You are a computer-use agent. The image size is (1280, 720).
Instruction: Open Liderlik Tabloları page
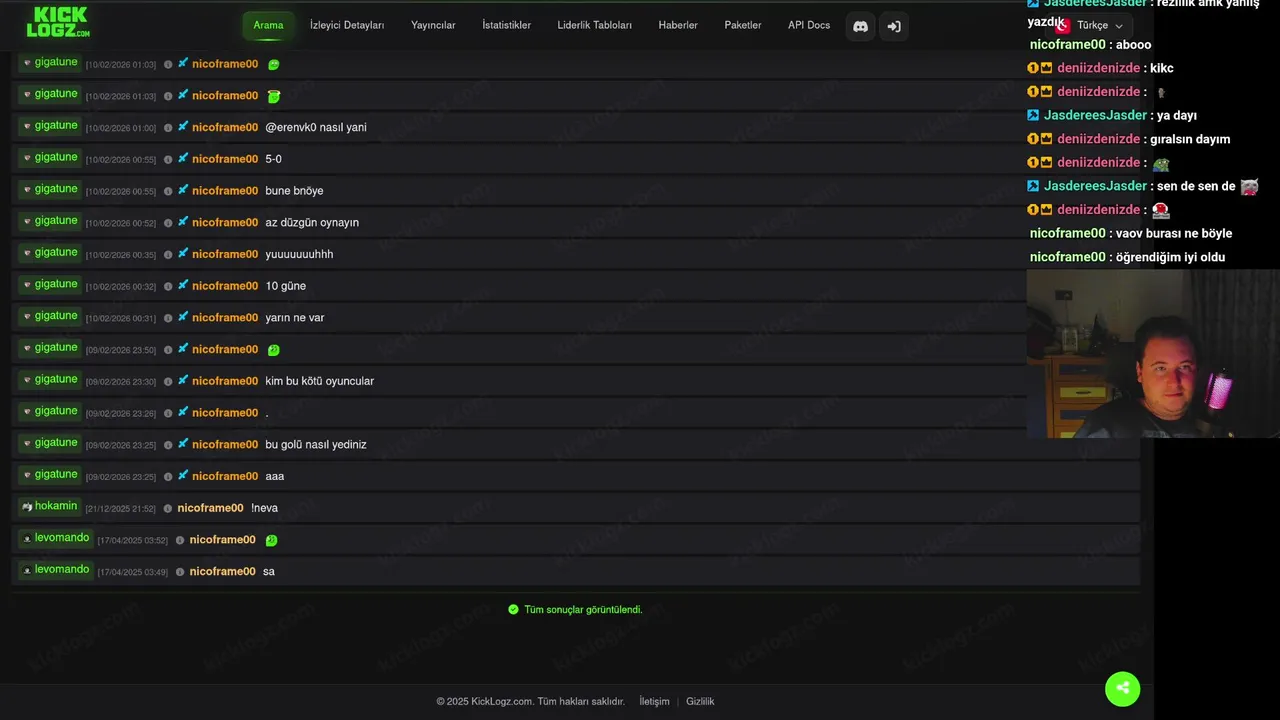pos(594,25)
